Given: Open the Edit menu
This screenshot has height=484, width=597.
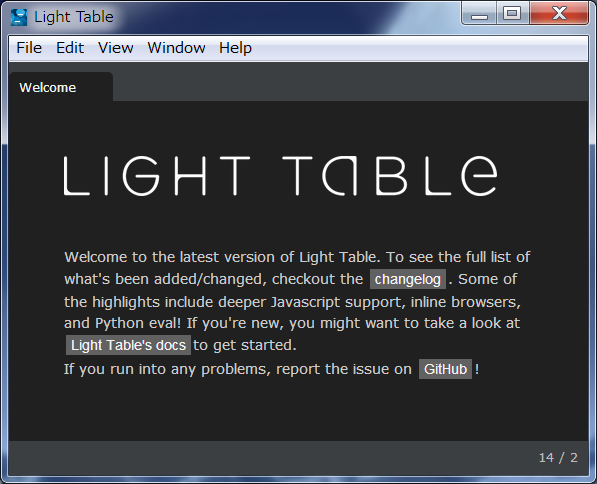Looking at the screenshot, I should click(x=70, y=48).
